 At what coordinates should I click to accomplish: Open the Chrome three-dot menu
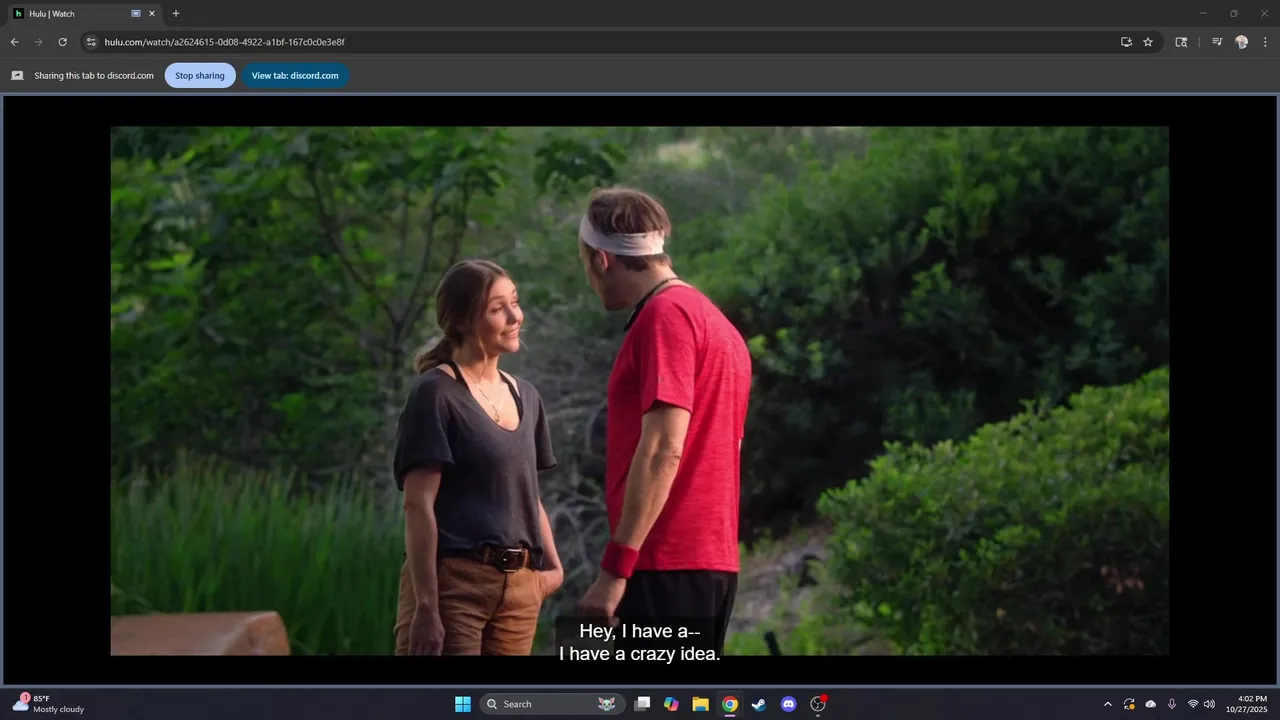pyautogui.click(x=1265, y=42)
